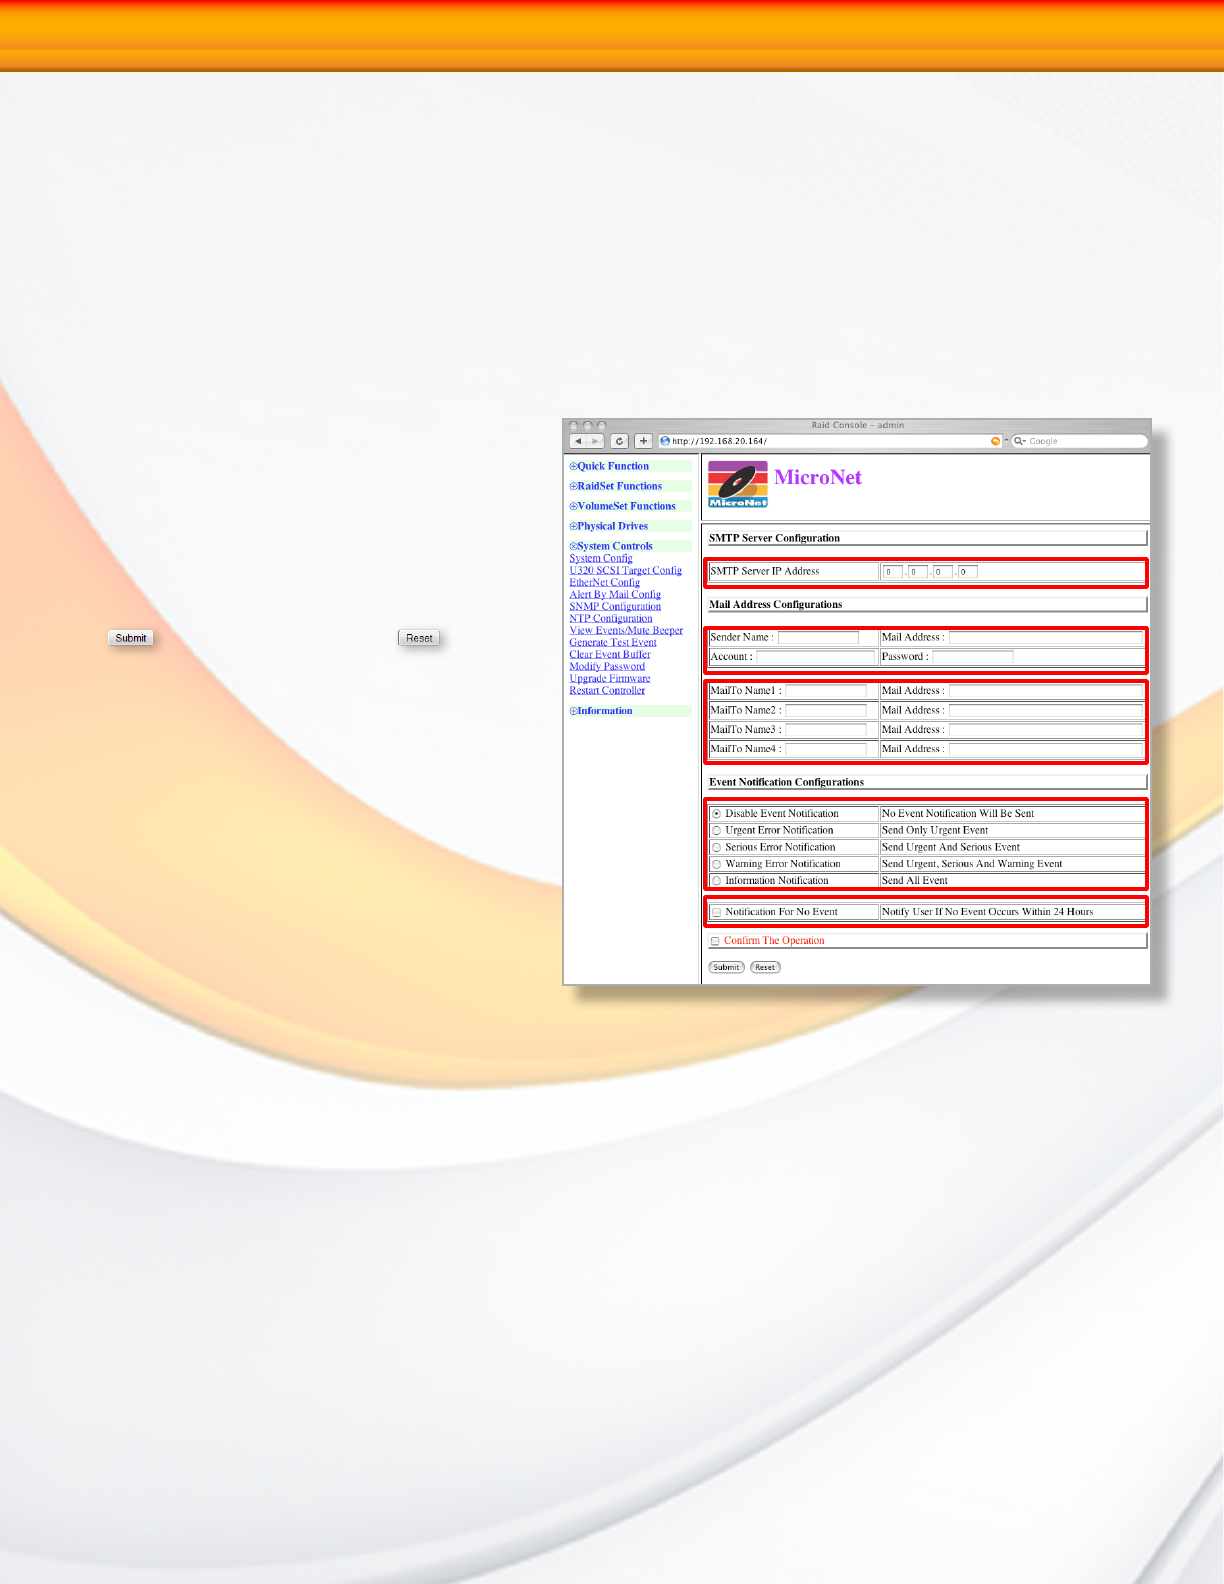
Task: Open the EtherNet Config link
Action: pyautogui.click(x=605, y=582)
